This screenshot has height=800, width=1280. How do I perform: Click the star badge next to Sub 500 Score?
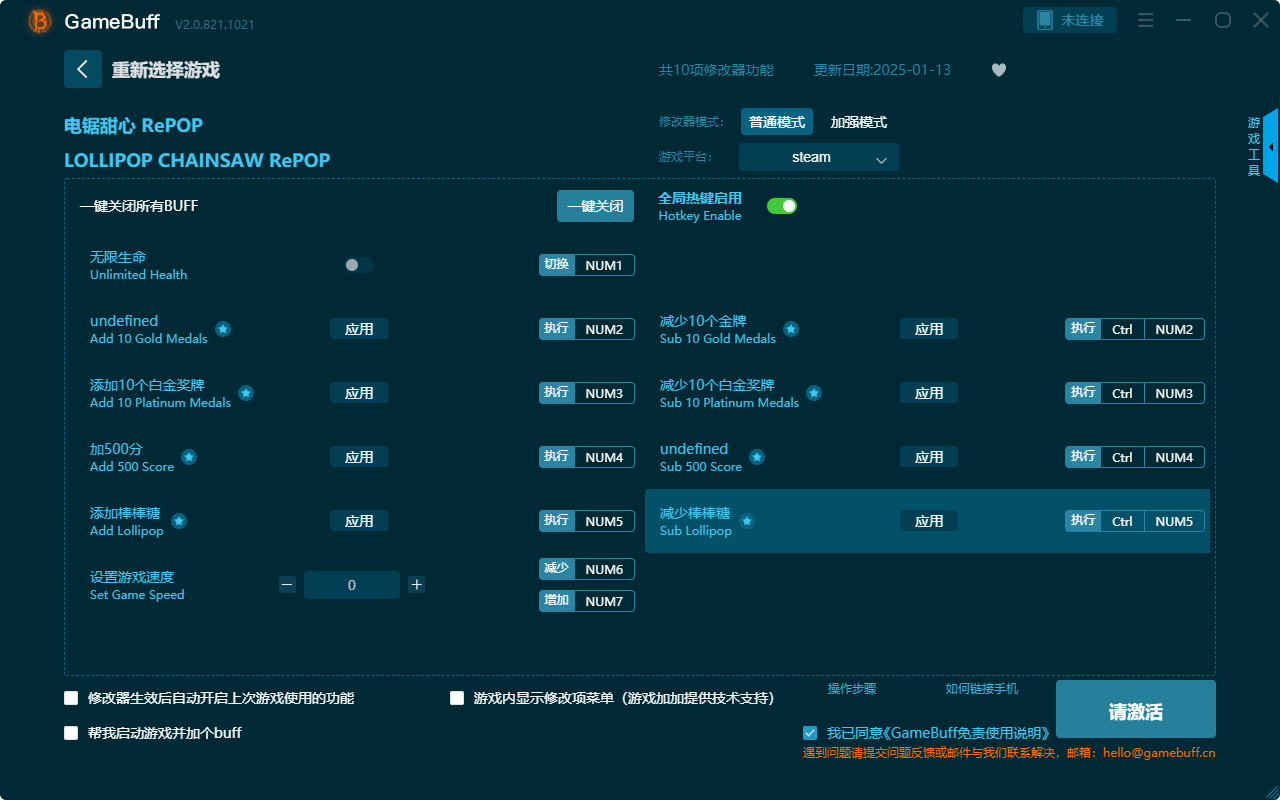click(757, 457)
